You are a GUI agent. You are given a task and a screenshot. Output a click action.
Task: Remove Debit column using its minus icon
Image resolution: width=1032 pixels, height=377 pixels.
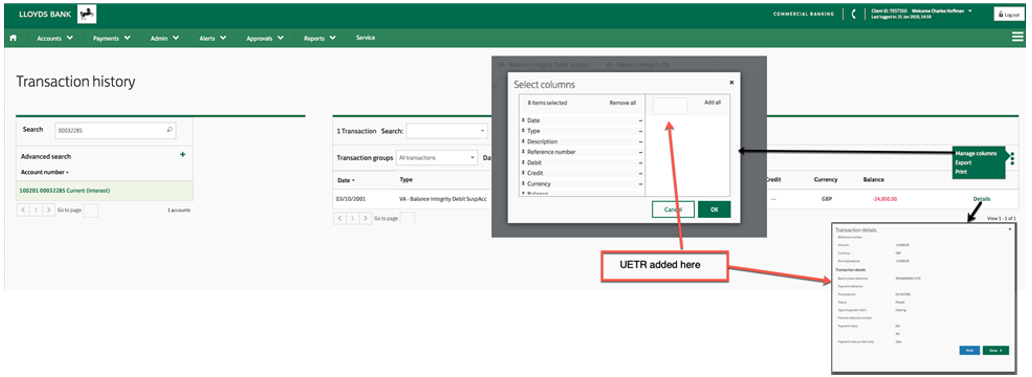[x=640, y=163]
